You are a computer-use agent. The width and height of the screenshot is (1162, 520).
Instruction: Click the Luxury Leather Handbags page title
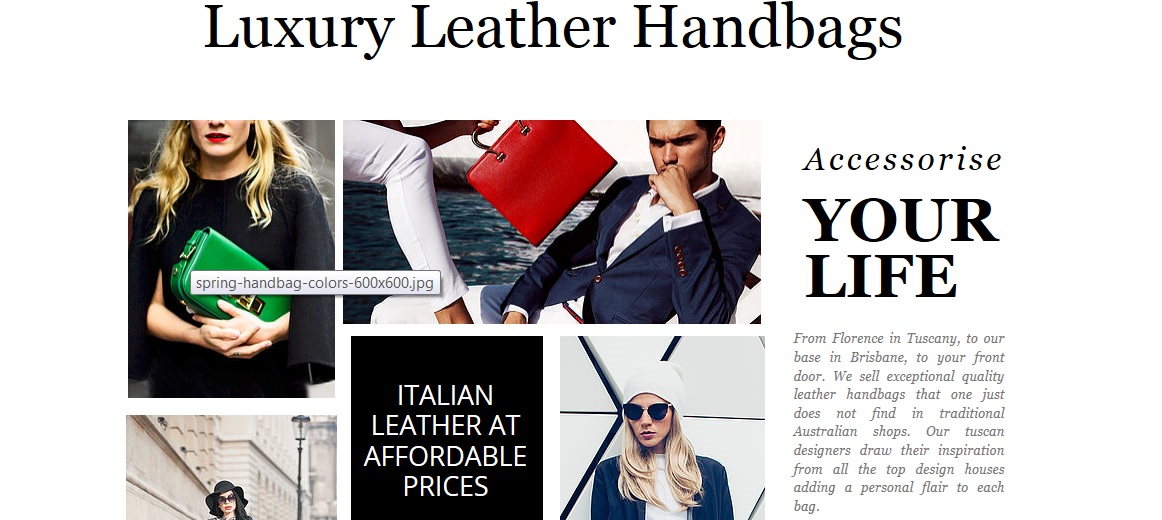pyautogui.click(x=552, y=28)
